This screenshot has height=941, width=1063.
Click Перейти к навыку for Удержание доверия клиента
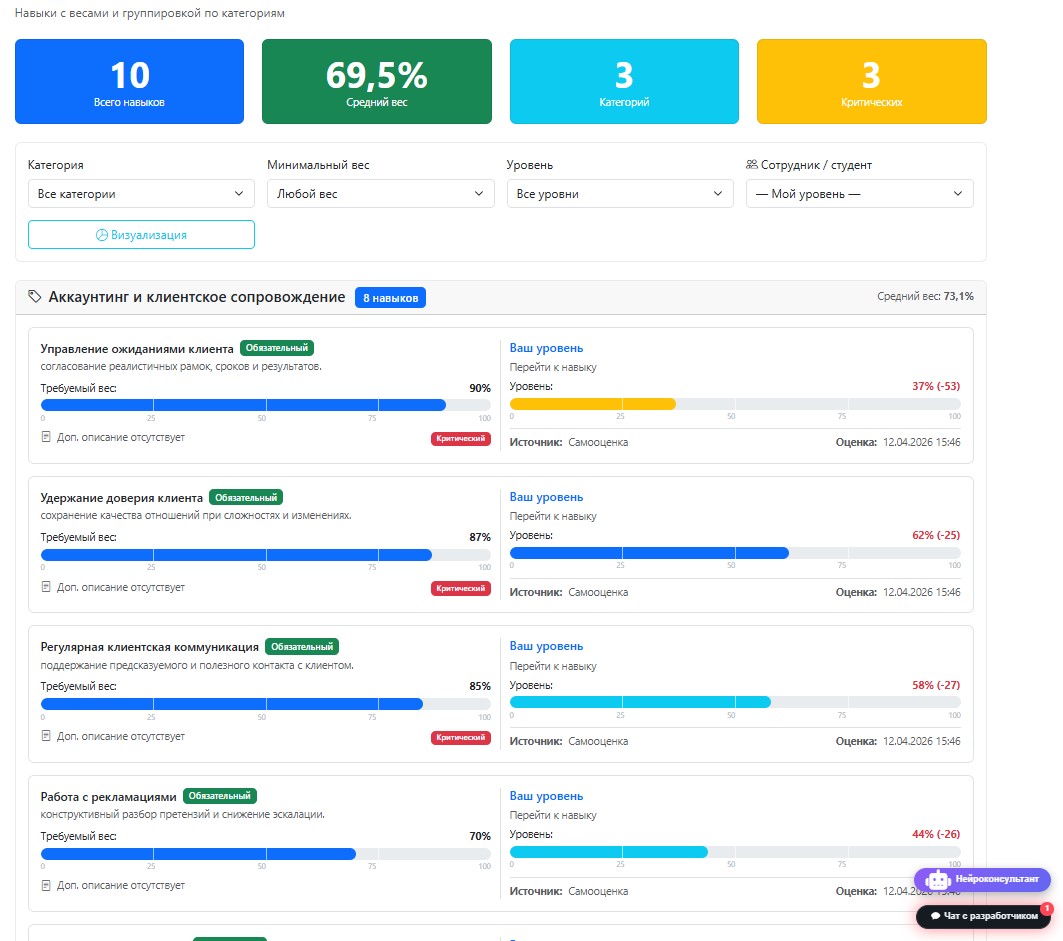pos(553,516)
